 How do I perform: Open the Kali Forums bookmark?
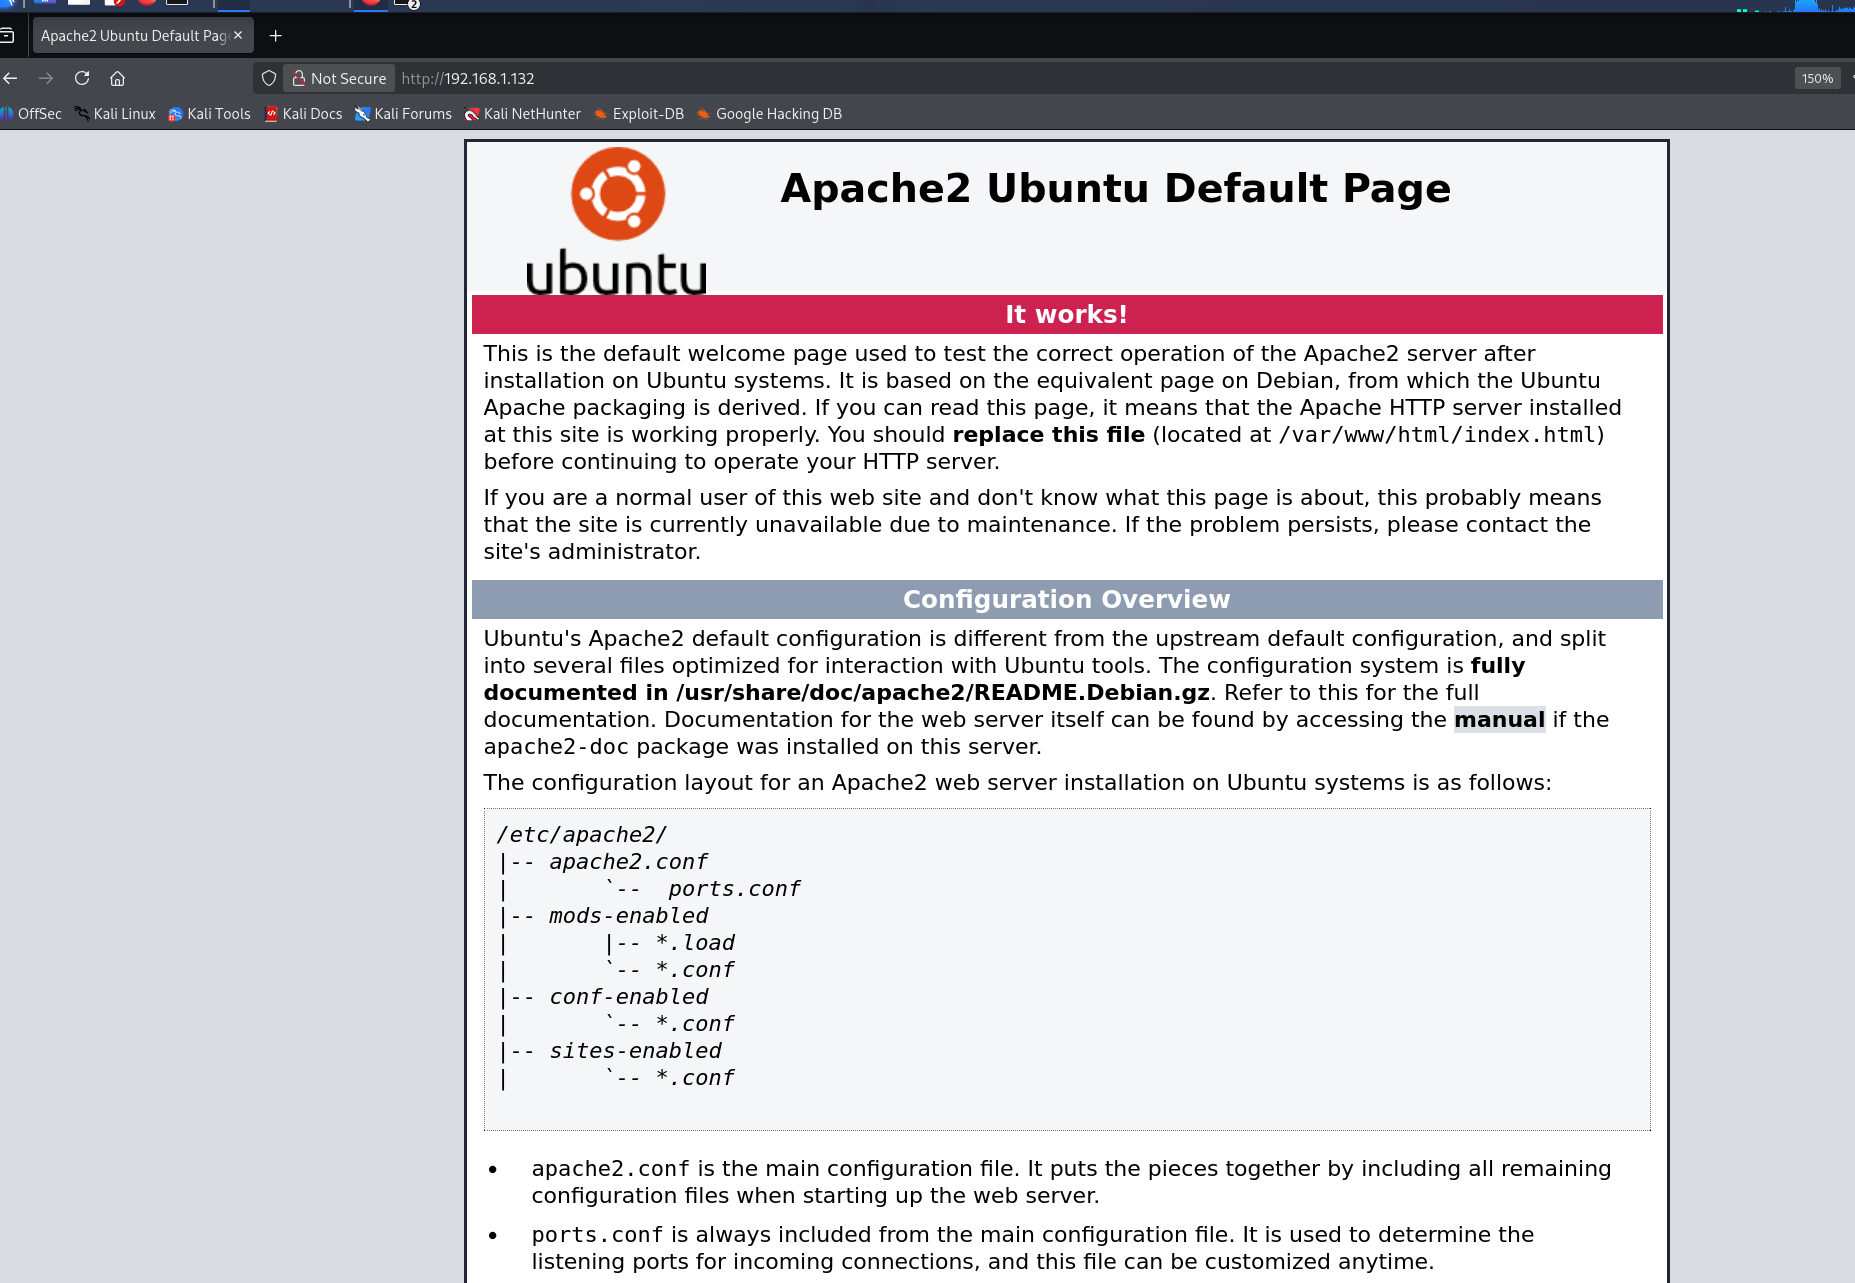pos(403,114)
